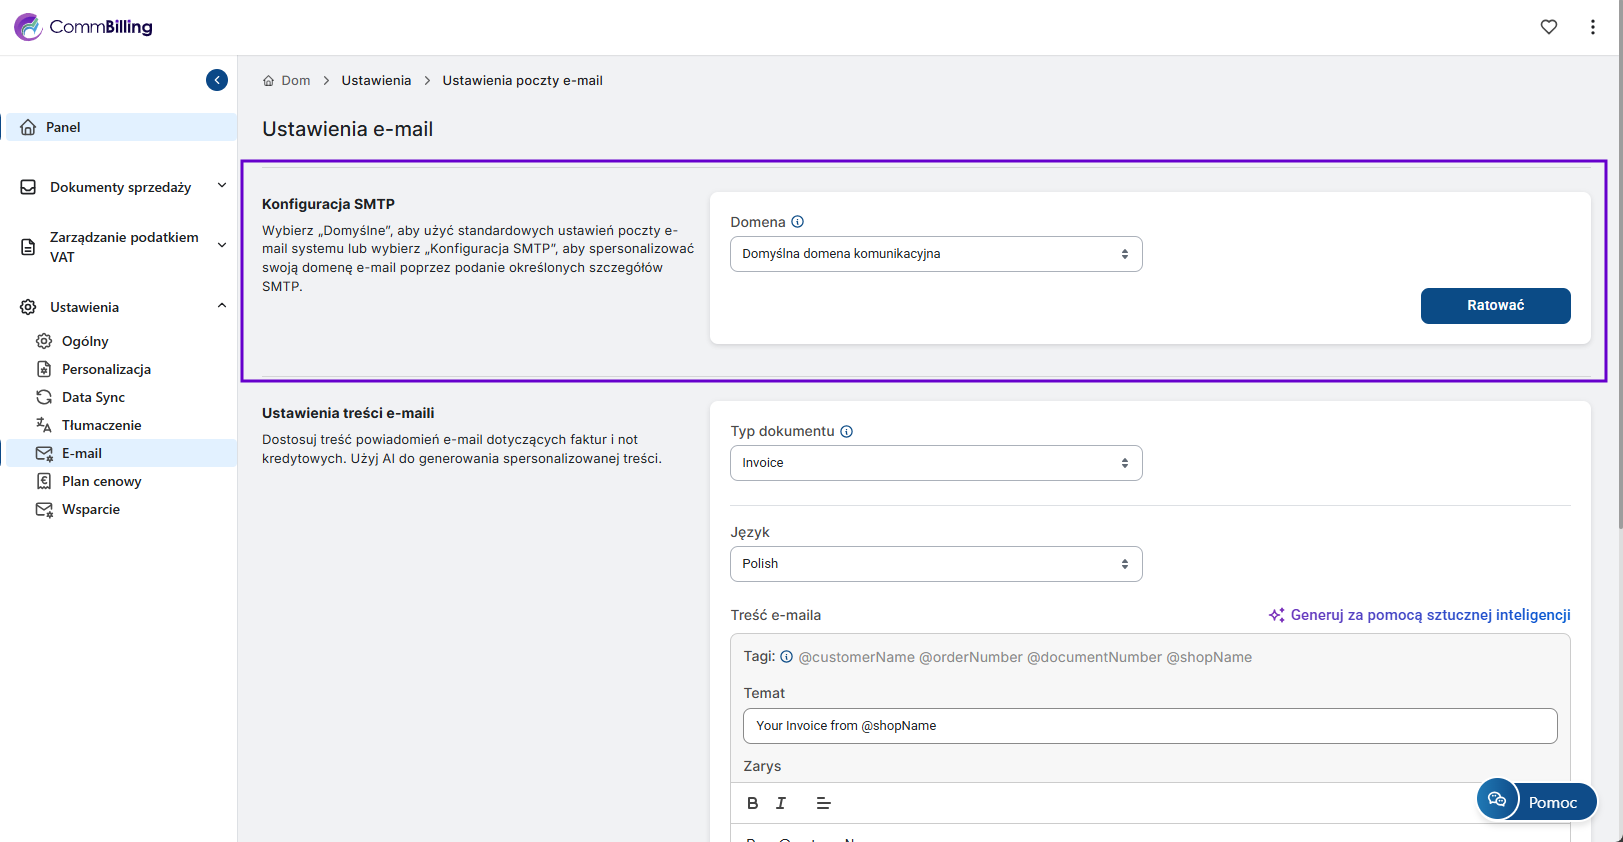Viewport: 1623px width, 842px height.
Task: Open the Pomoc chat widget
Action: point(1537,801)
